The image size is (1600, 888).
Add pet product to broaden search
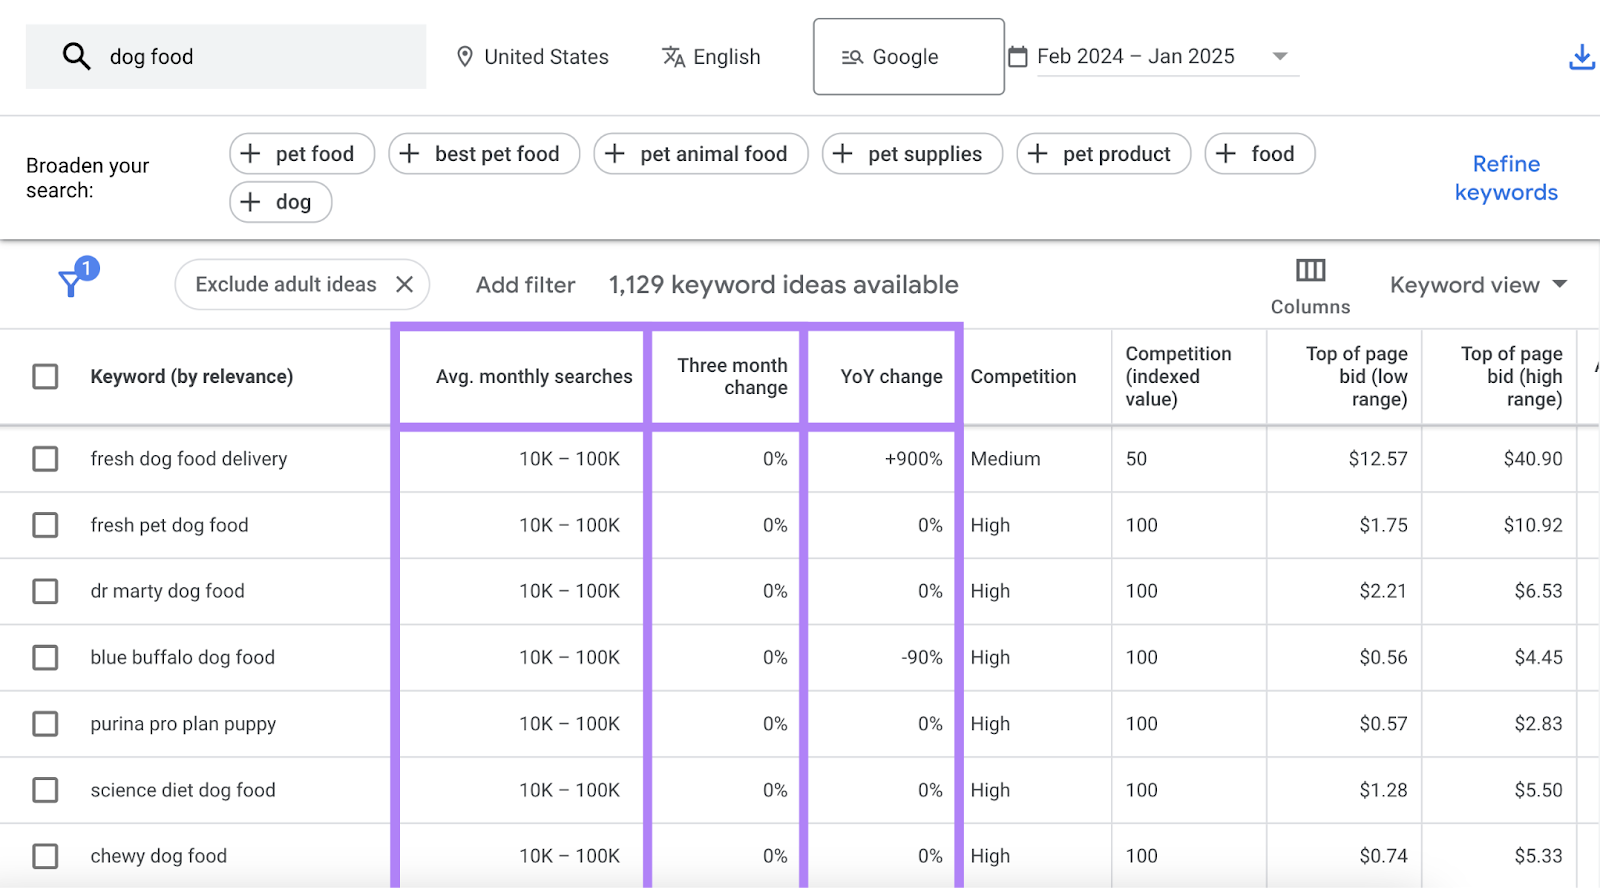click(x=1104, y=154)
